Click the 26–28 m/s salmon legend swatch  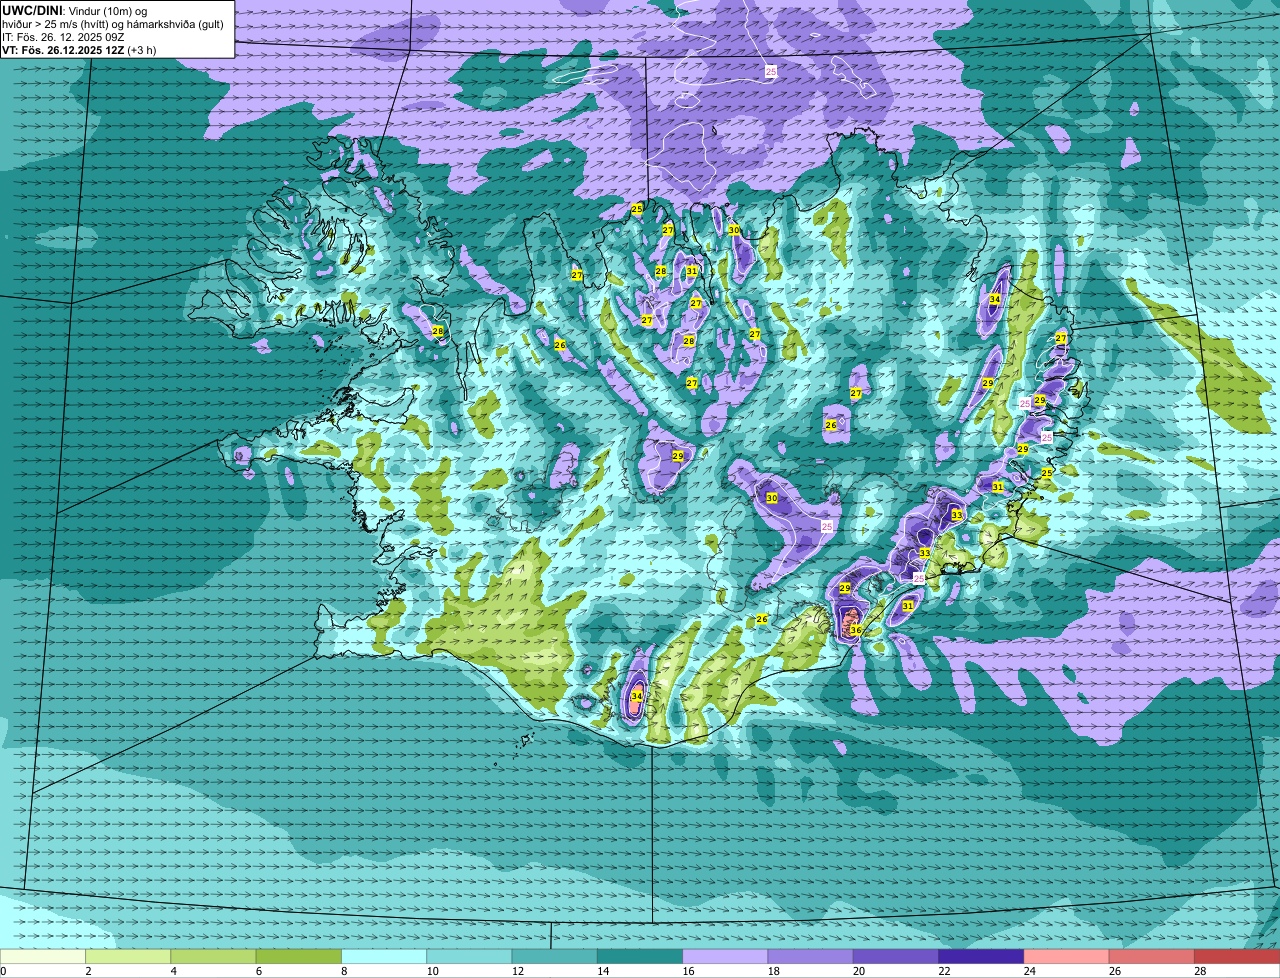coord(1152,956)
